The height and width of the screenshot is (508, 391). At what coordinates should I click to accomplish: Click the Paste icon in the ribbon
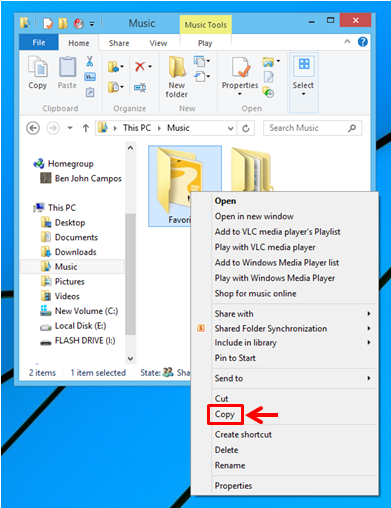(x=67, y=67)
